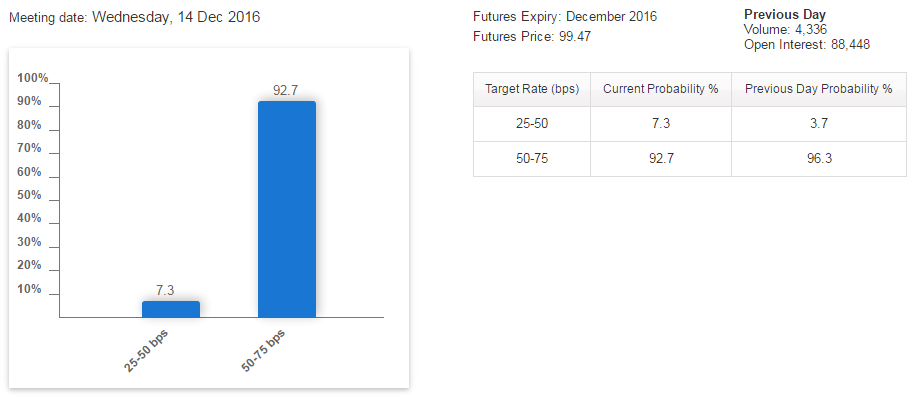Screen dimensions: 911x400
Task: Click the 7.3 blue bar
Action: pyautogui.click(x=171, y=309)
